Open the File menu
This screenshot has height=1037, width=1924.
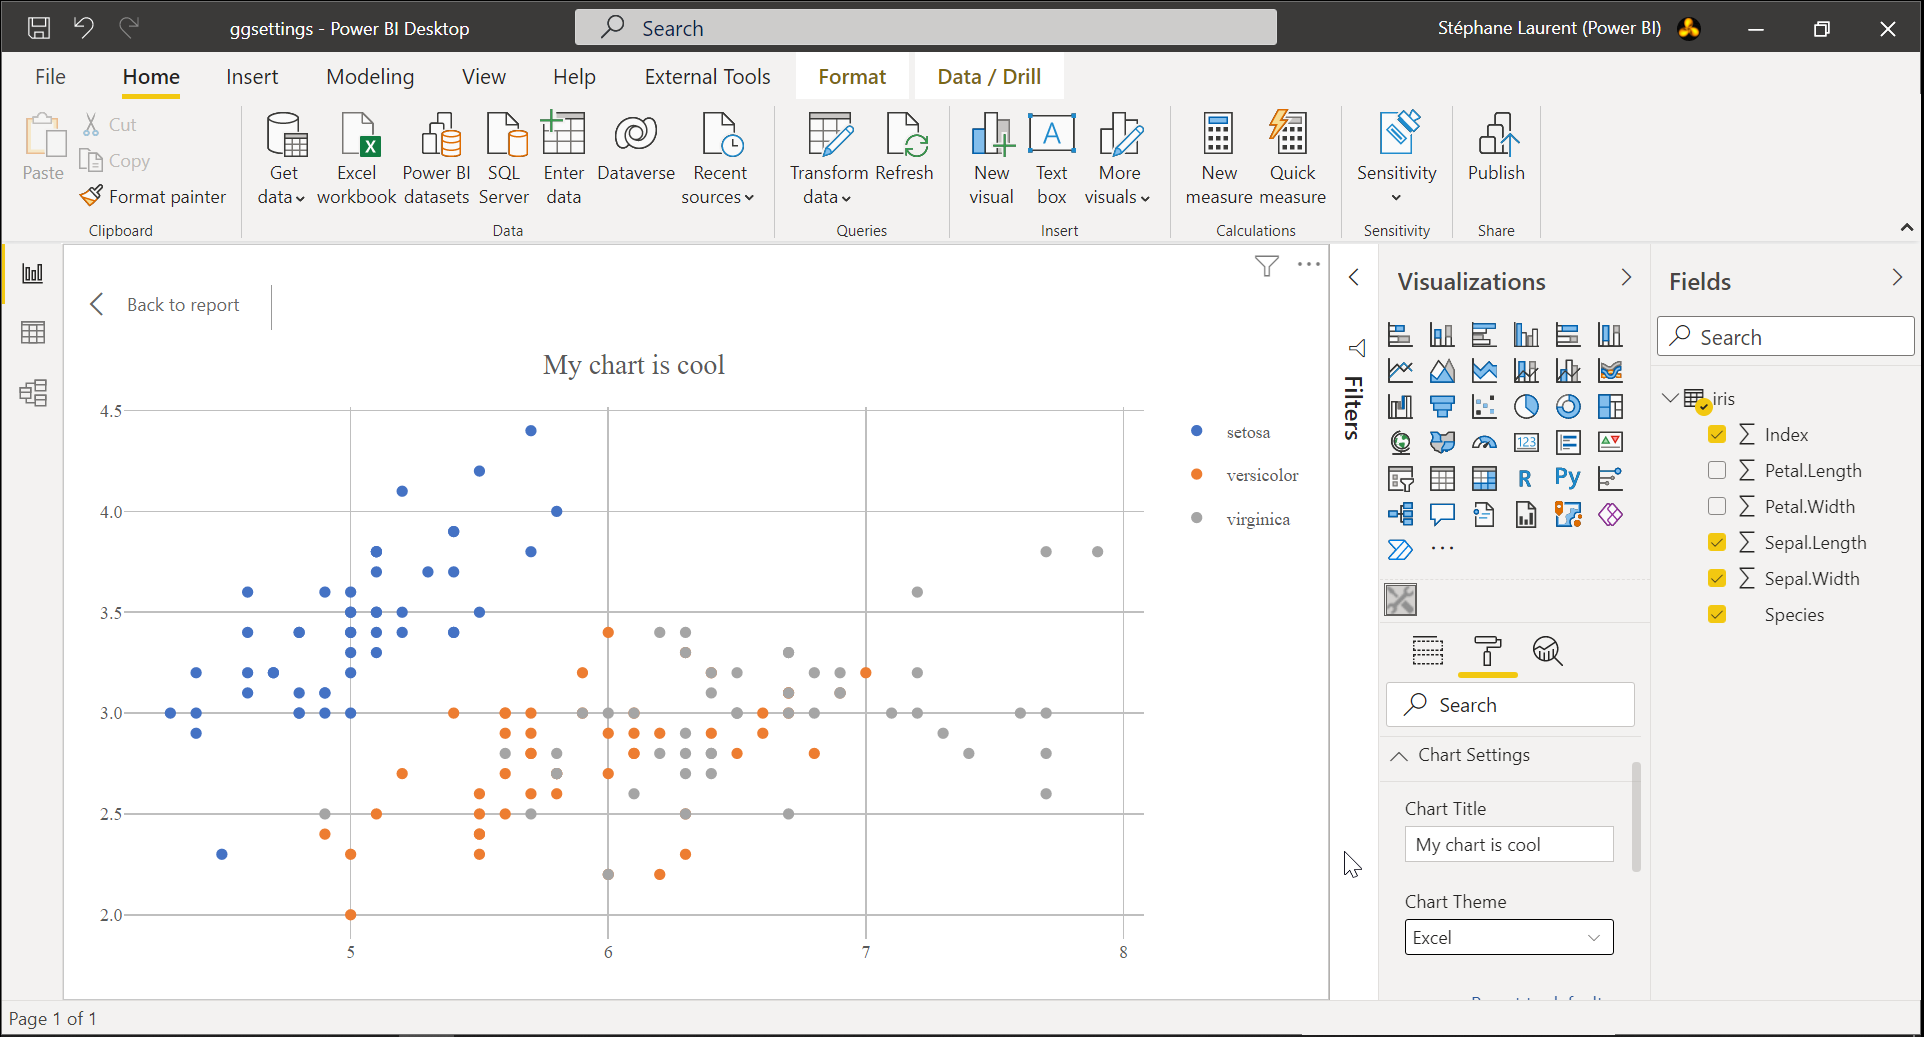point(50,77)
